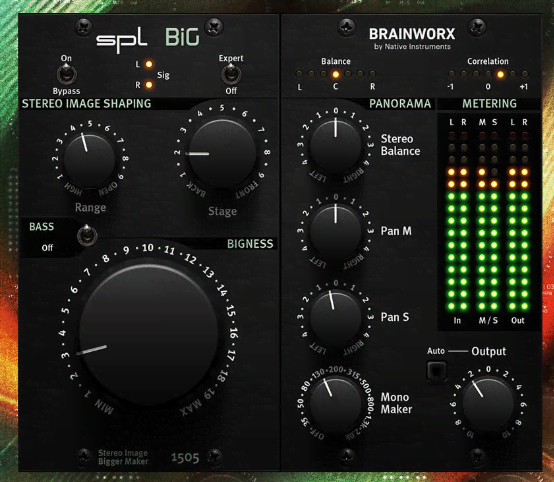Click the +1 Correlation scale label
Image resolution: width=554 pixels, height=482 pixels.
click(x=524, y=87)
